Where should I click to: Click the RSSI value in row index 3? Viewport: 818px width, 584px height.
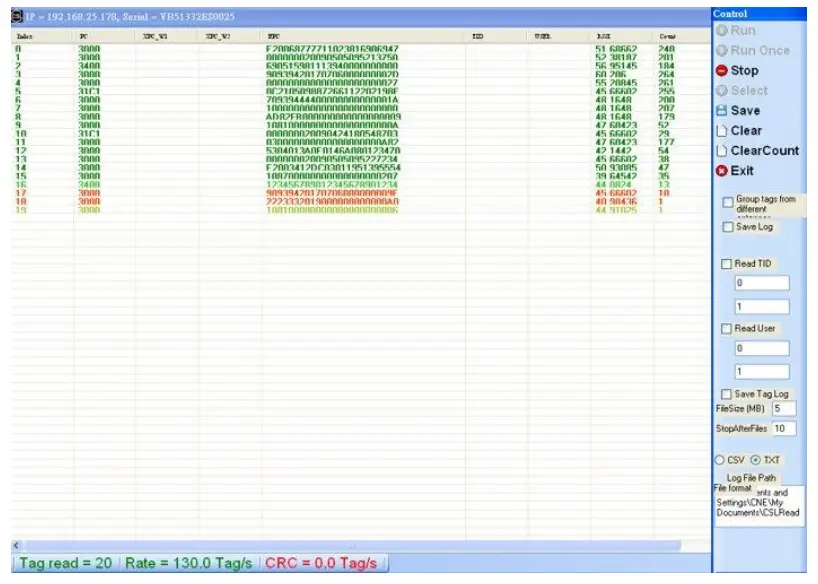click(610, 75)
